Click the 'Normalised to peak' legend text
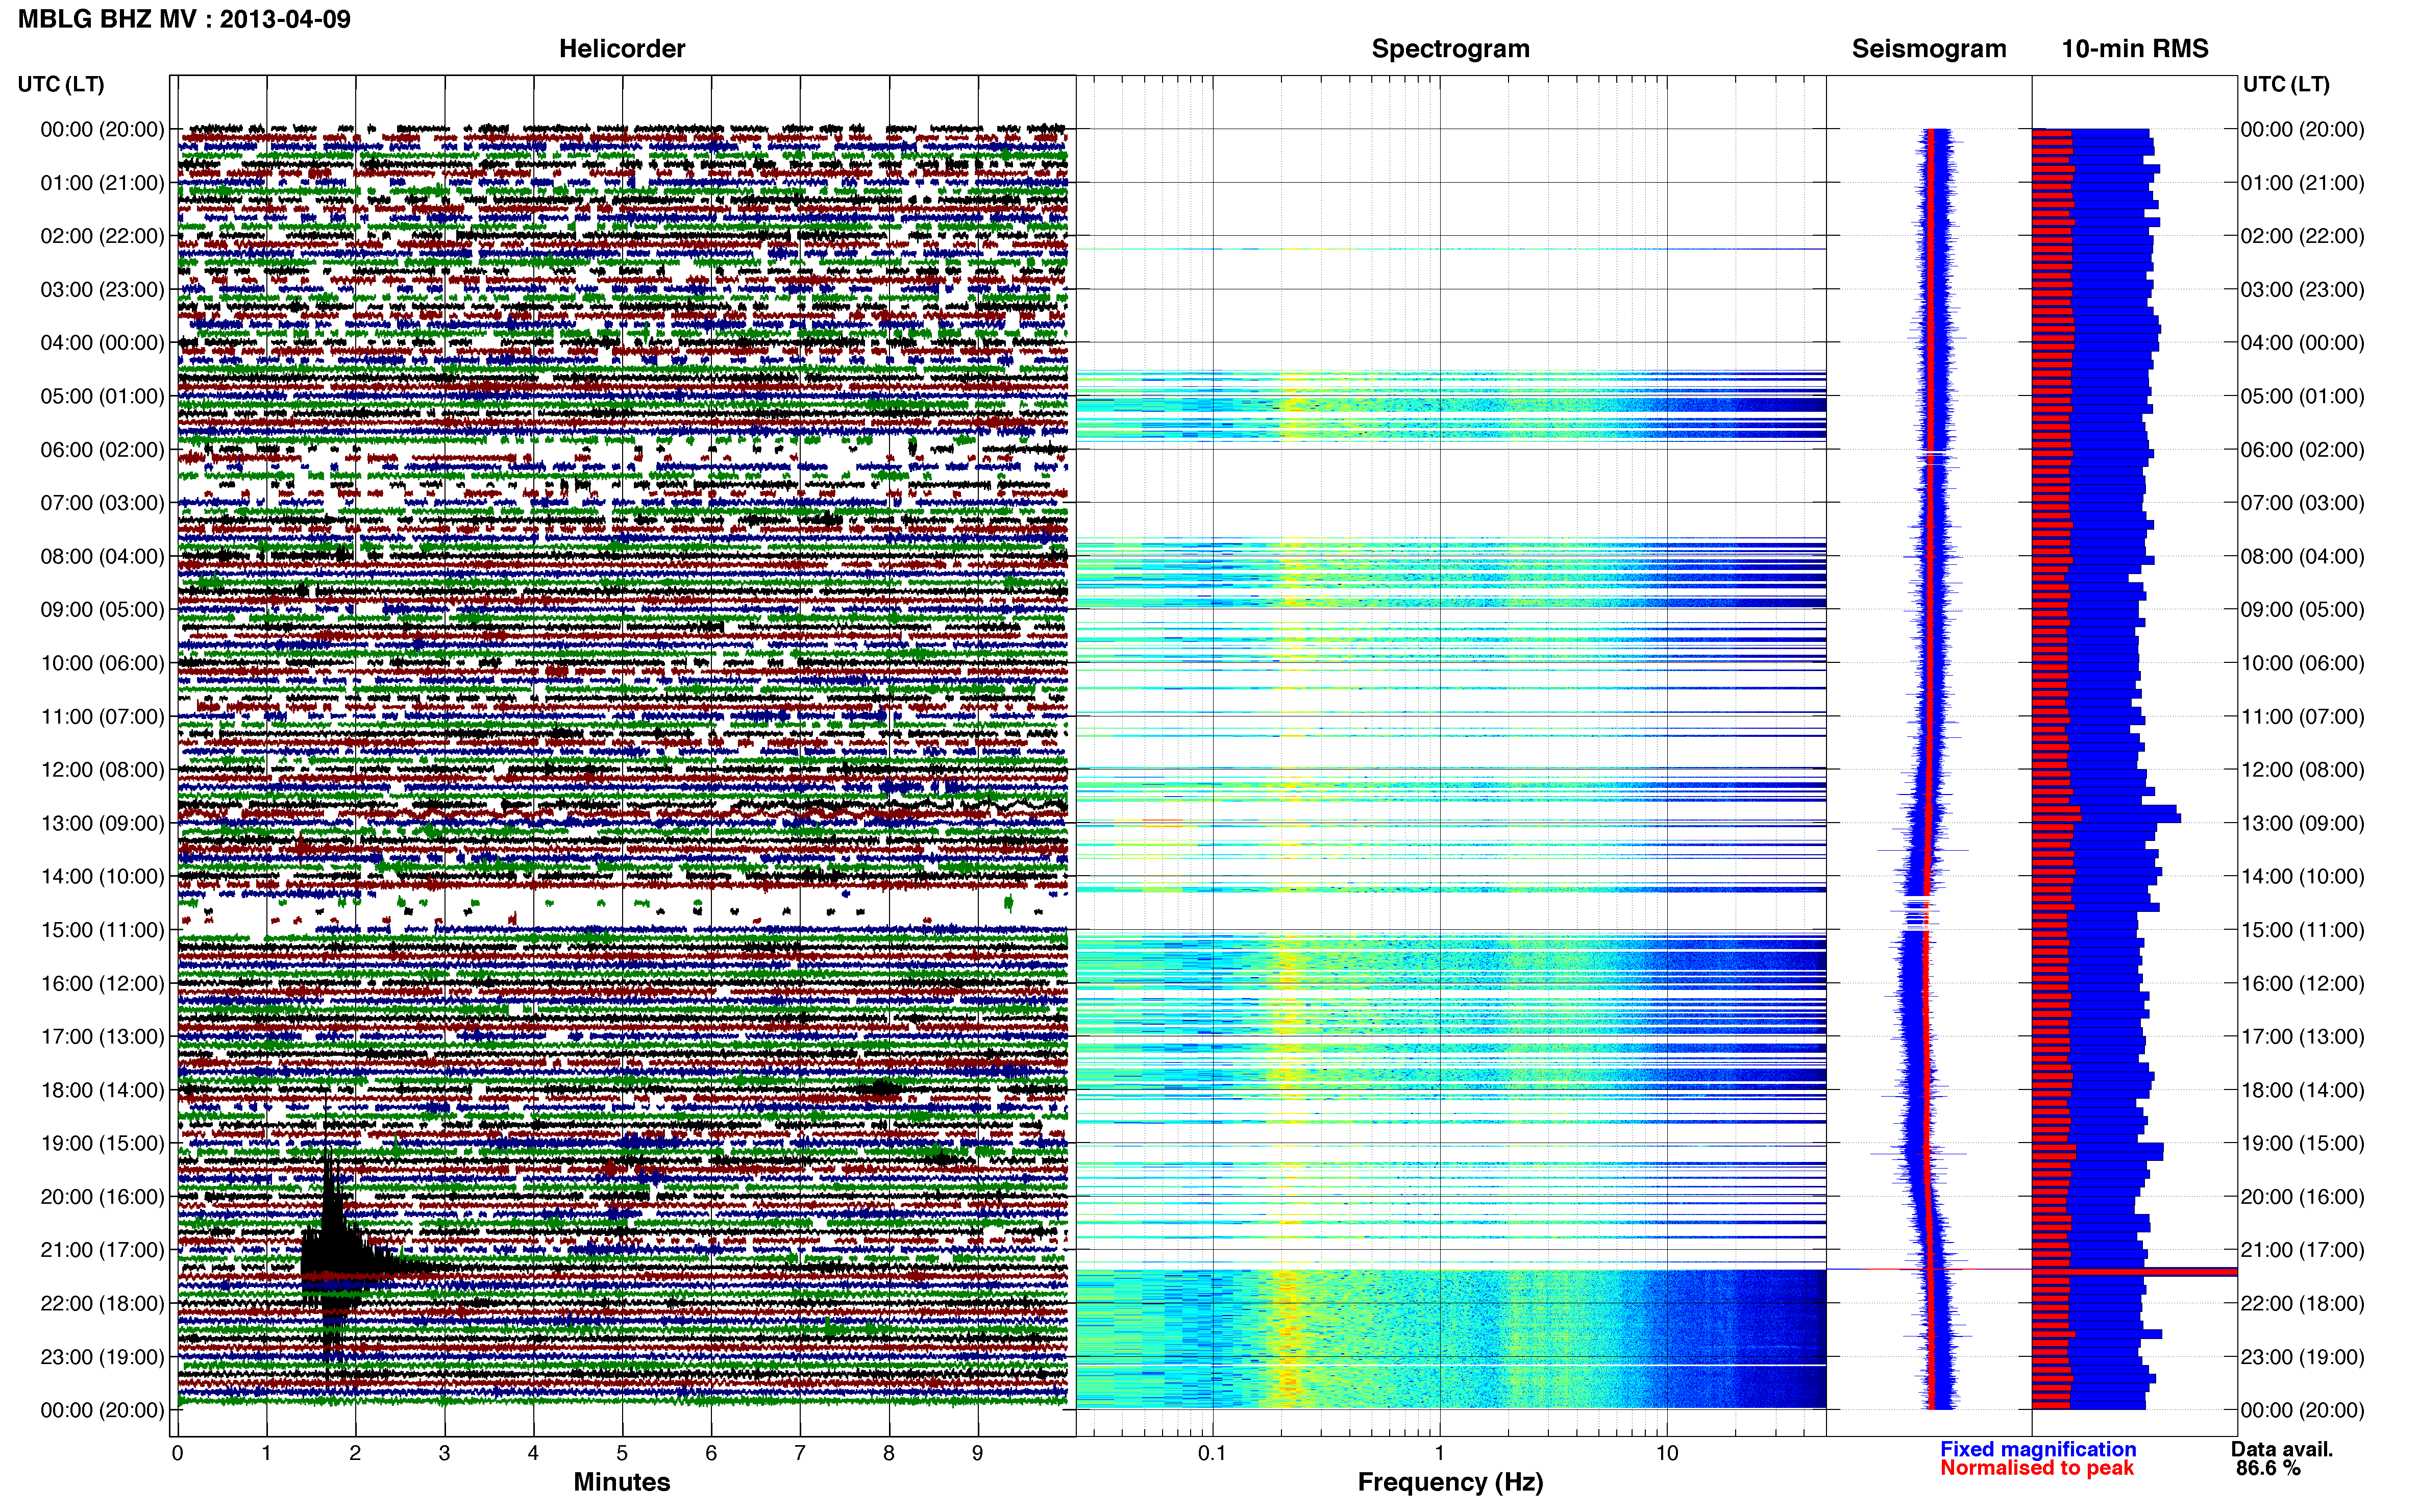Image resolution: width=2419 pixels, height=1512 pixels. click(2037, 1468)
